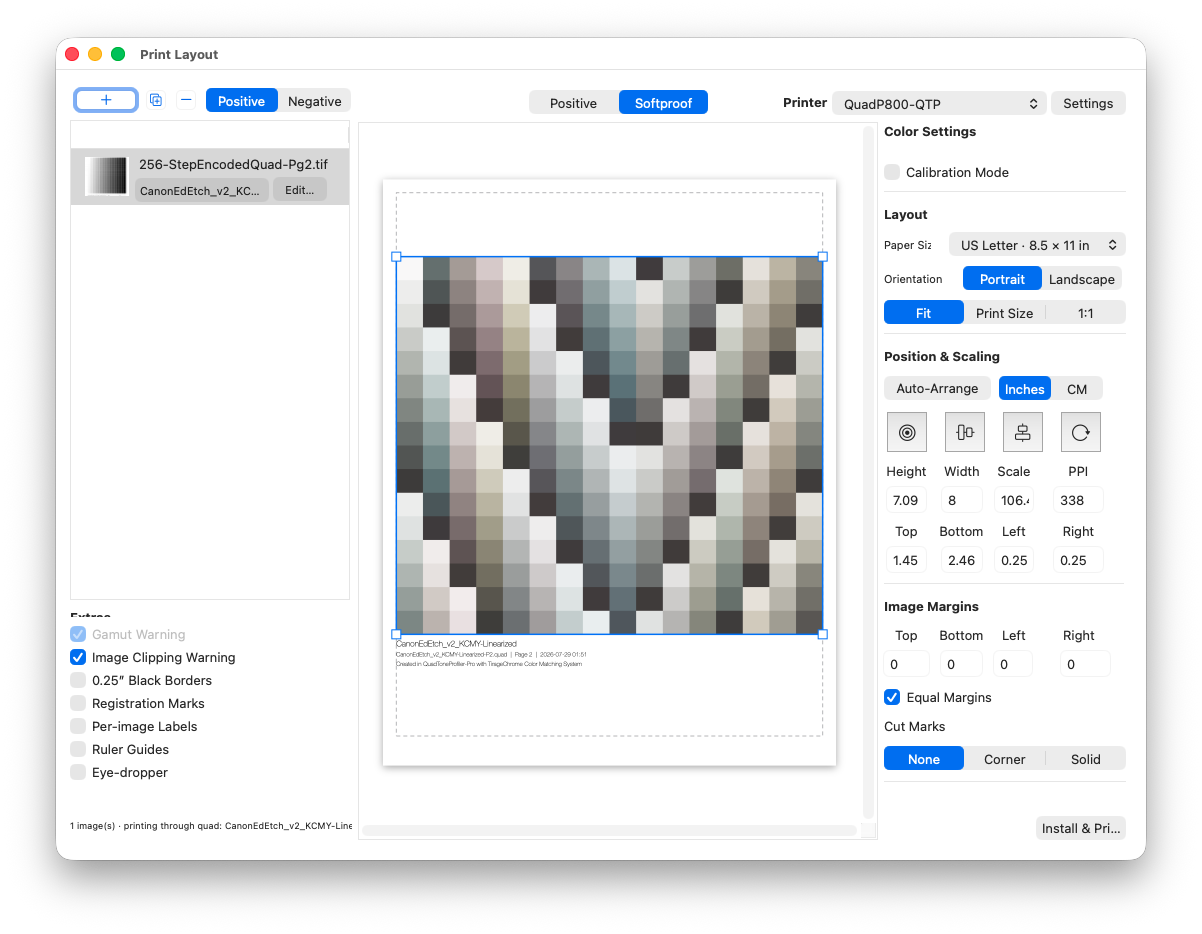Select the Negative image mode segment
This screenshot has width=1202, height=934.
pyautogui.click(x=315, y=101)
